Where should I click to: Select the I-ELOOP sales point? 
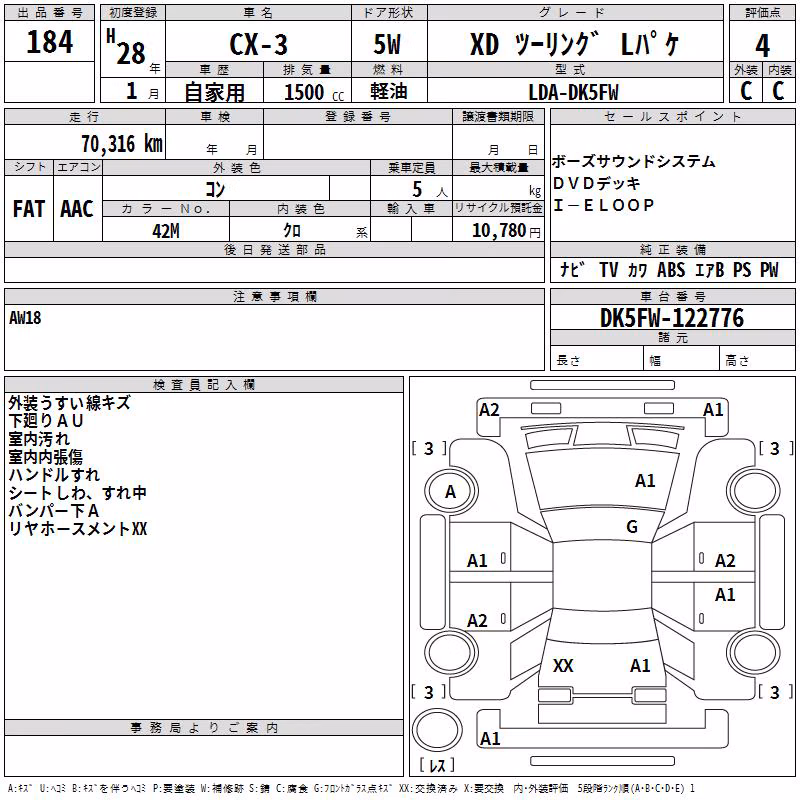(x=603, y=205)
